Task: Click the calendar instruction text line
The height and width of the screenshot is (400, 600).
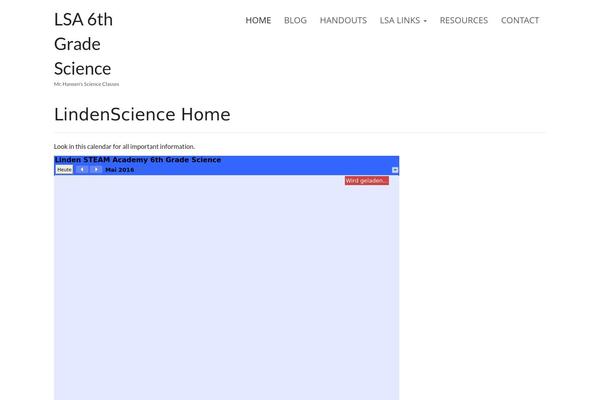Action: click(x=124, y=147)
